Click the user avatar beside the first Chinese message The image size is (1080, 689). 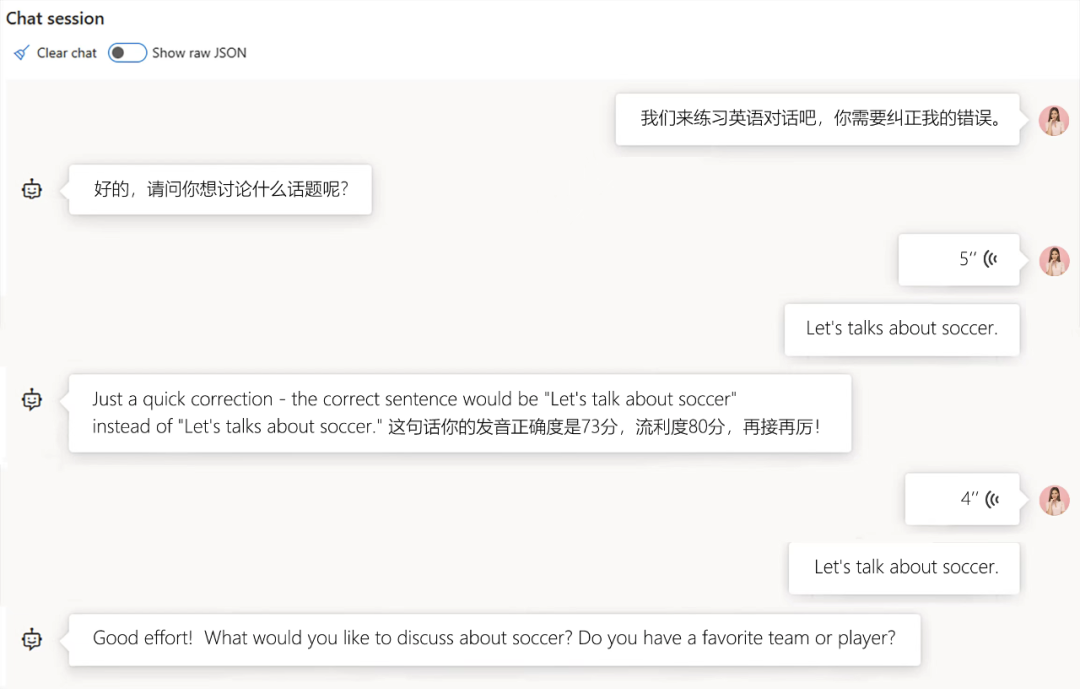(x=1054, y=120)
